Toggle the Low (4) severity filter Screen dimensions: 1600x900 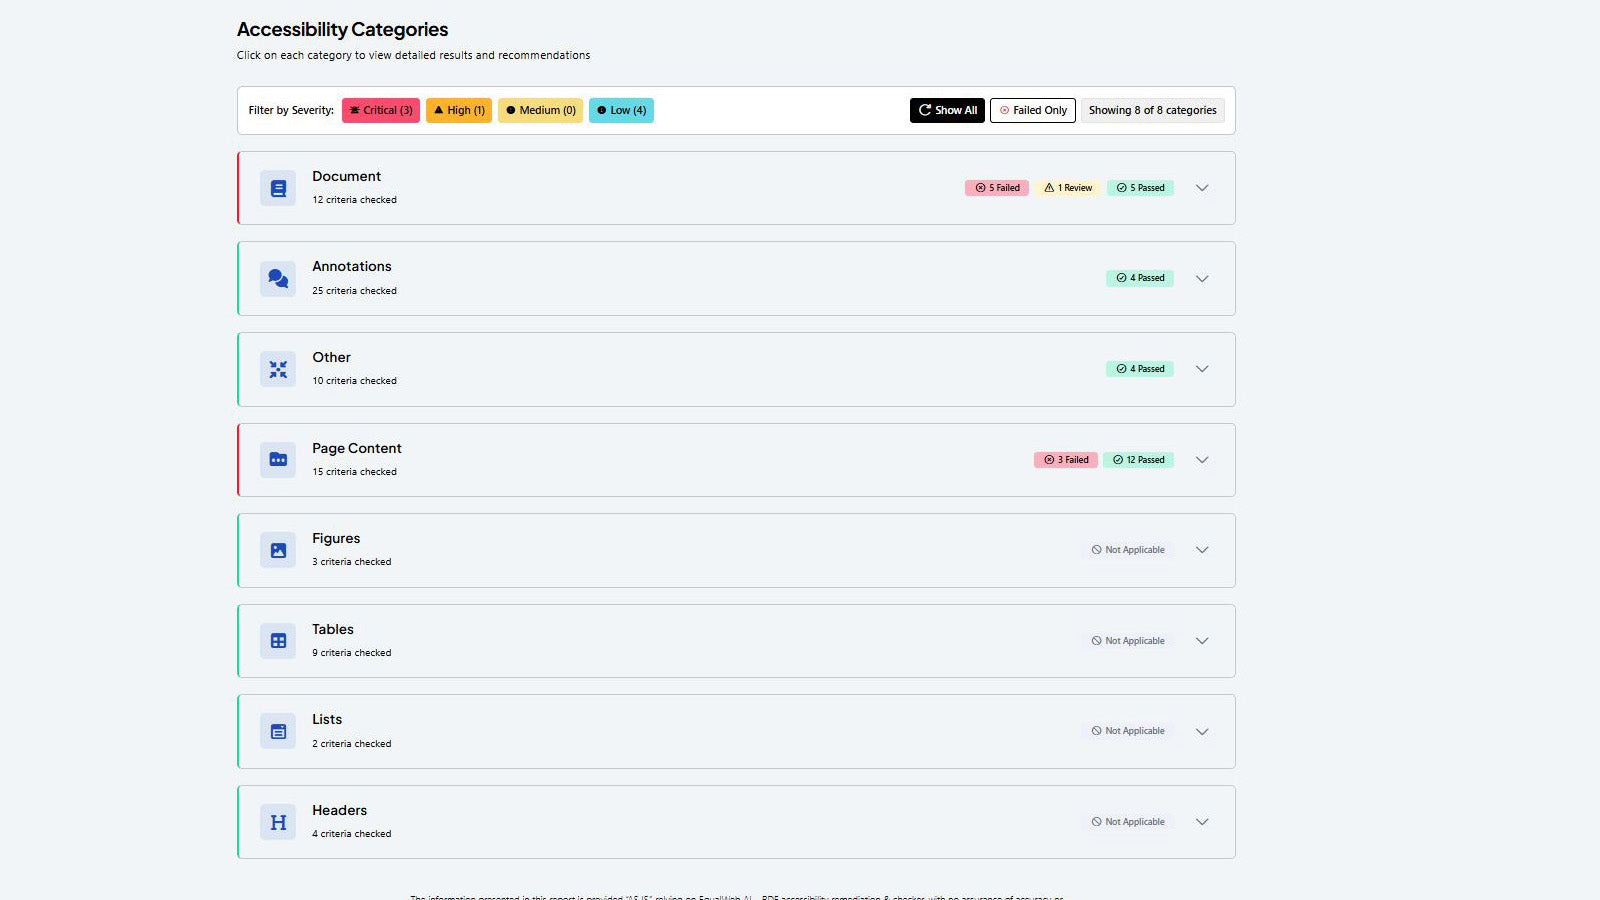621,110
